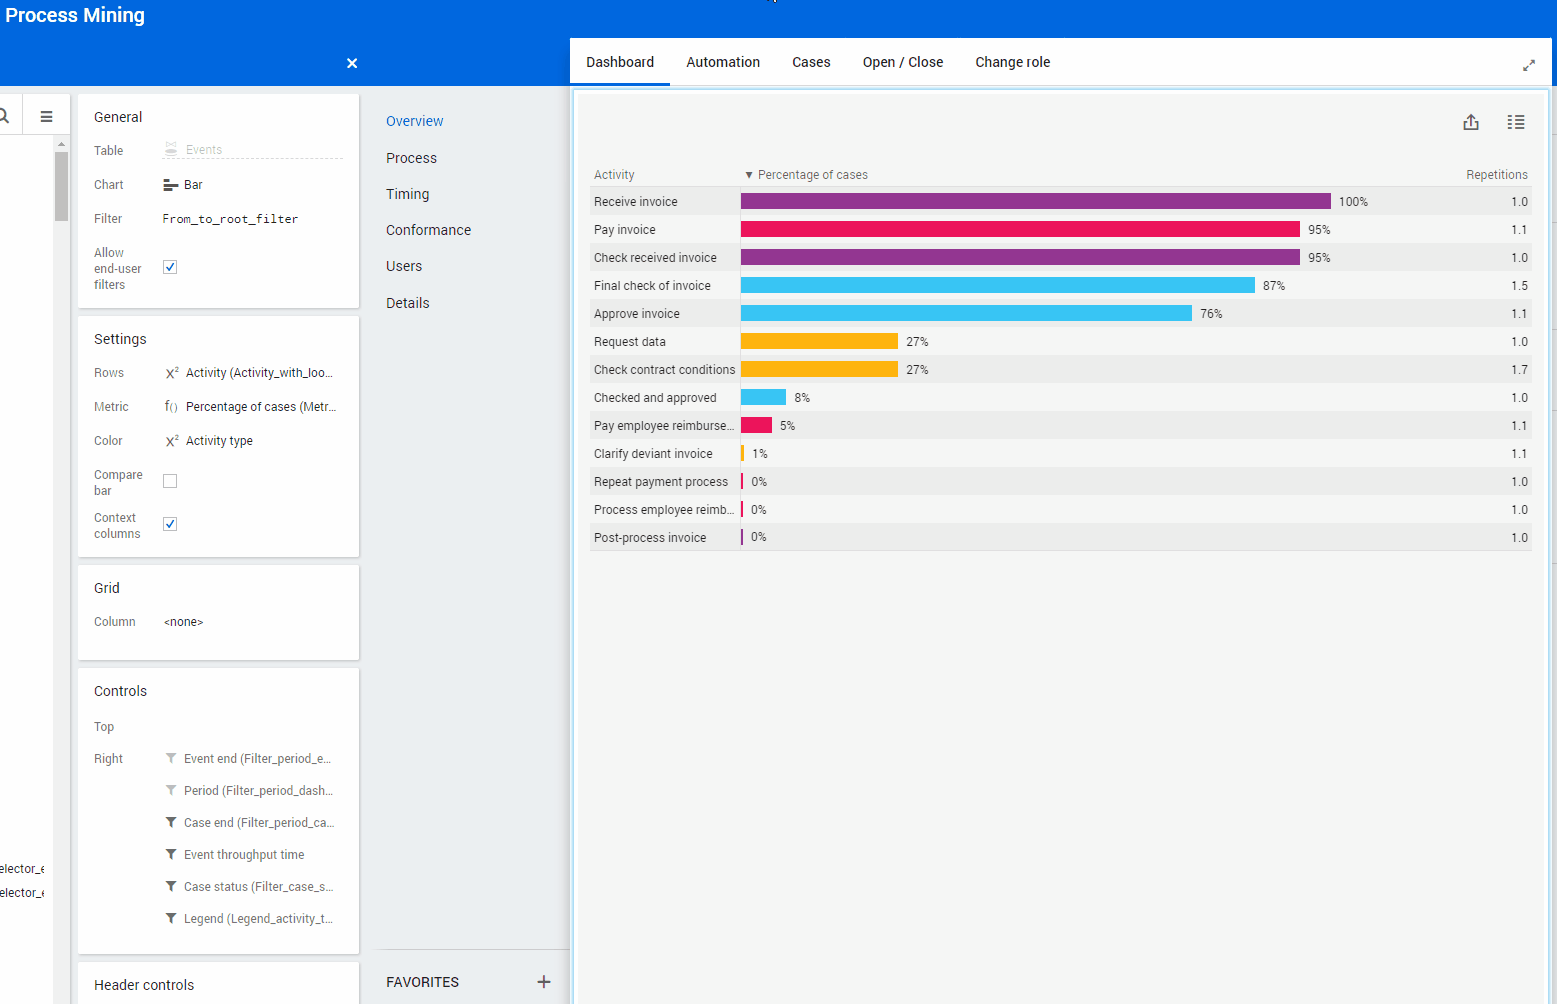Click the export/share icon above the chart
The width and height of the screenshot is (1557, 1004).
point(1470,122)
